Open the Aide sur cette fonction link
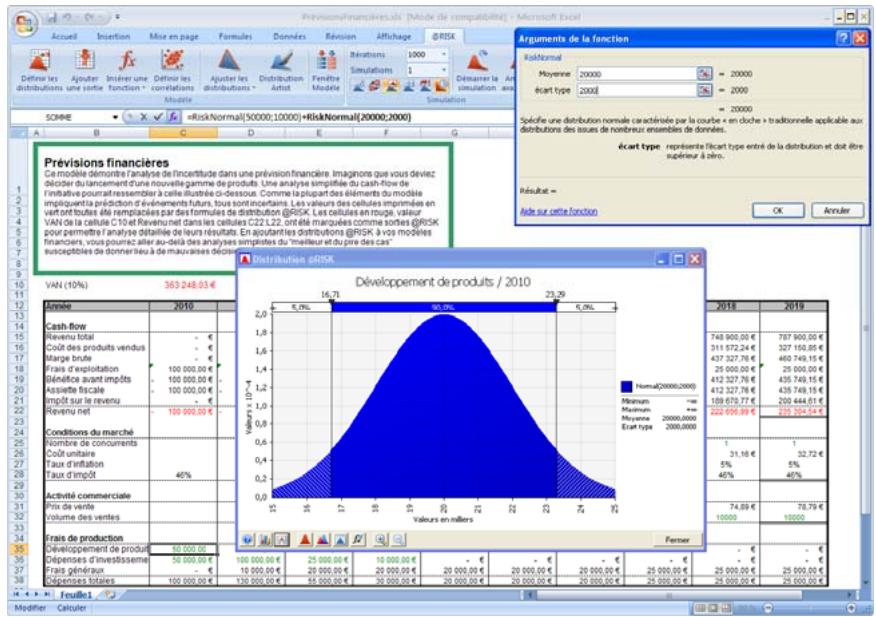Image resolution: width=876 pixels, height=617 pixels. (x=558, y=211)
